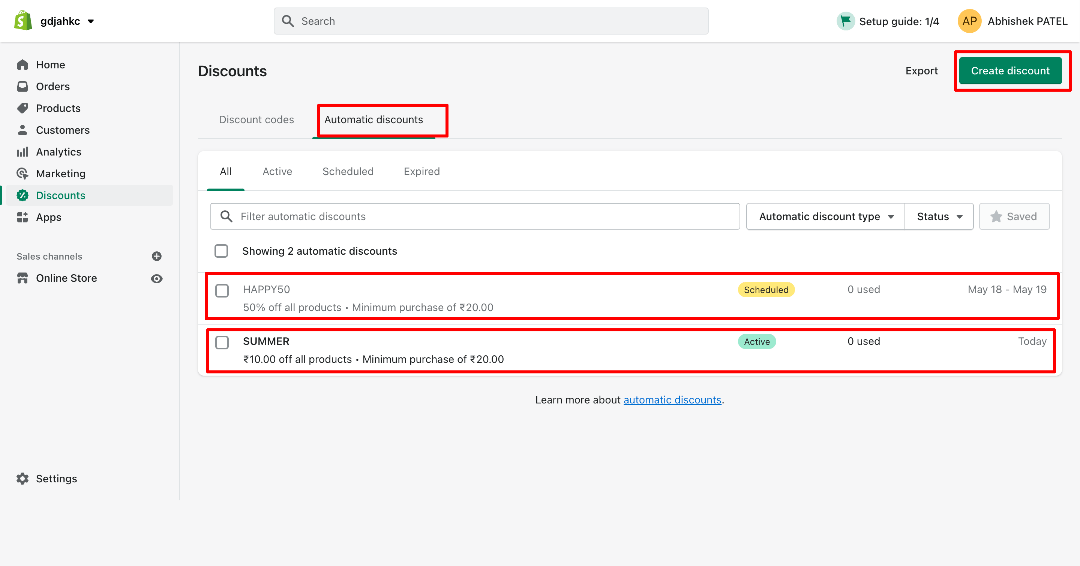Screen dimensions: 1080x566
Task: Show Expired discounts tab
Action: click(x=422, y=171)
